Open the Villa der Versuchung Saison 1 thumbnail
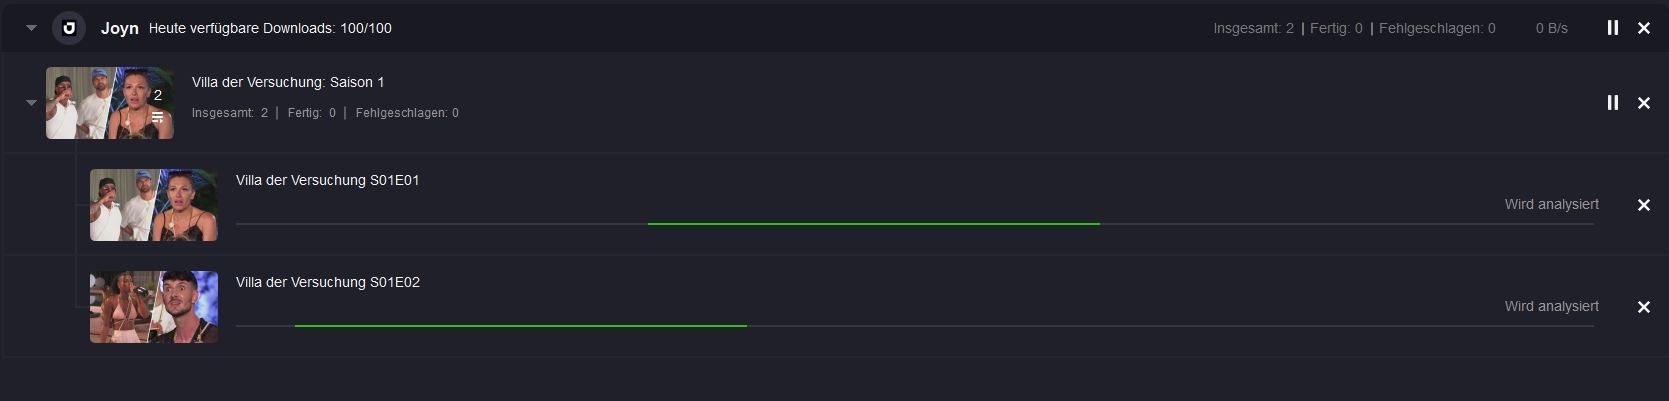The width and height of the screenshot is (1669, 401). point(110,103)
